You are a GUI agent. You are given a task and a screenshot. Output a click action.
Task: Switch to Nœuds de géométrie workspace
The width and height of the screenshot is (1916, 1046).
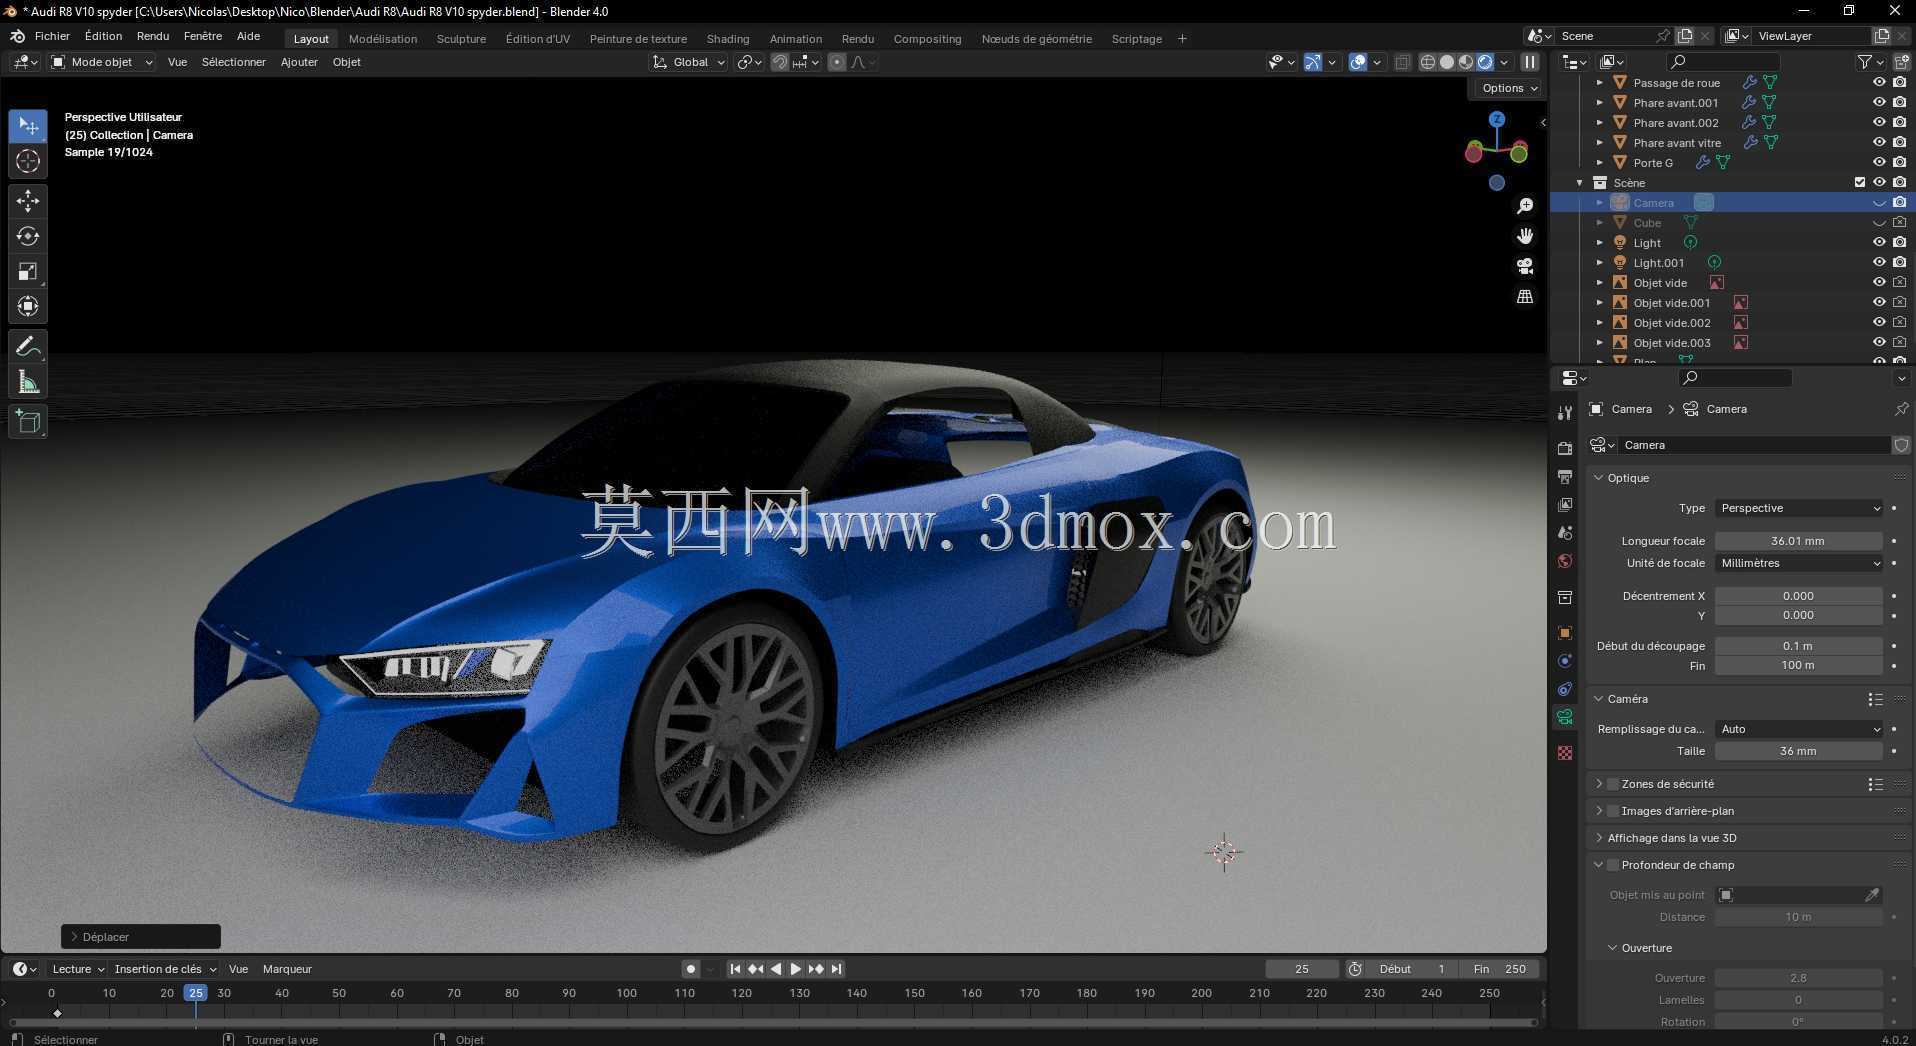point(1036,39)
